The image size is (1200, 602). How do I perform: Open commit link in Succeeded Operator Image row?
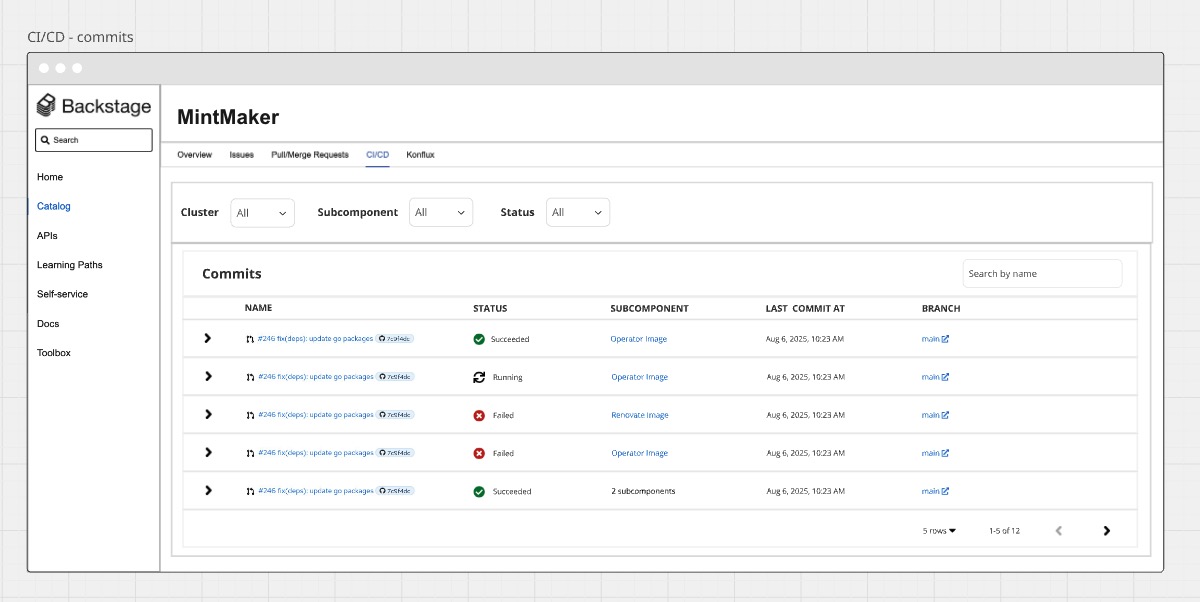pyautogui.click(x=315, y=339)
